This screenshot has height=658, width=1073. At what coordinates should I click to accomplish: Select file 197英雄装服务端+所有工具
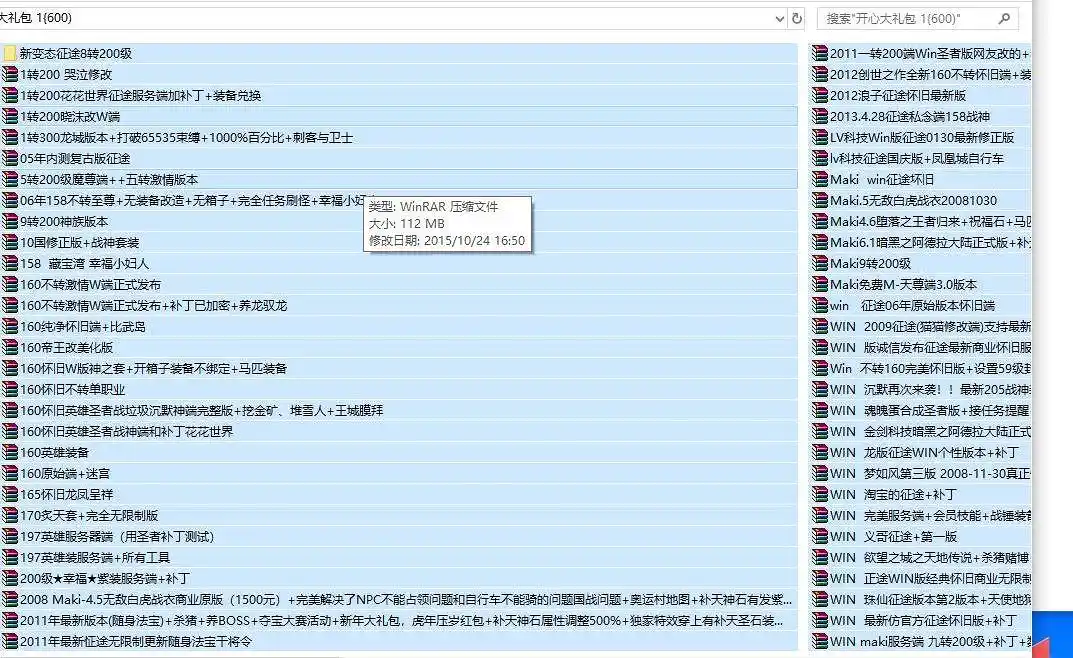tap(95, 558)
